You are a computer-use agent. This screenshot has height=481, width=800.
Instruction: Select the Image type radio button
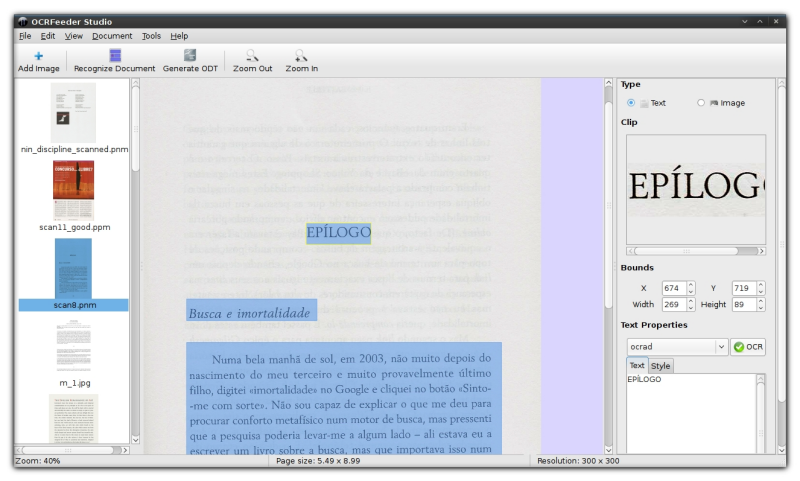(x=701, y=103)
